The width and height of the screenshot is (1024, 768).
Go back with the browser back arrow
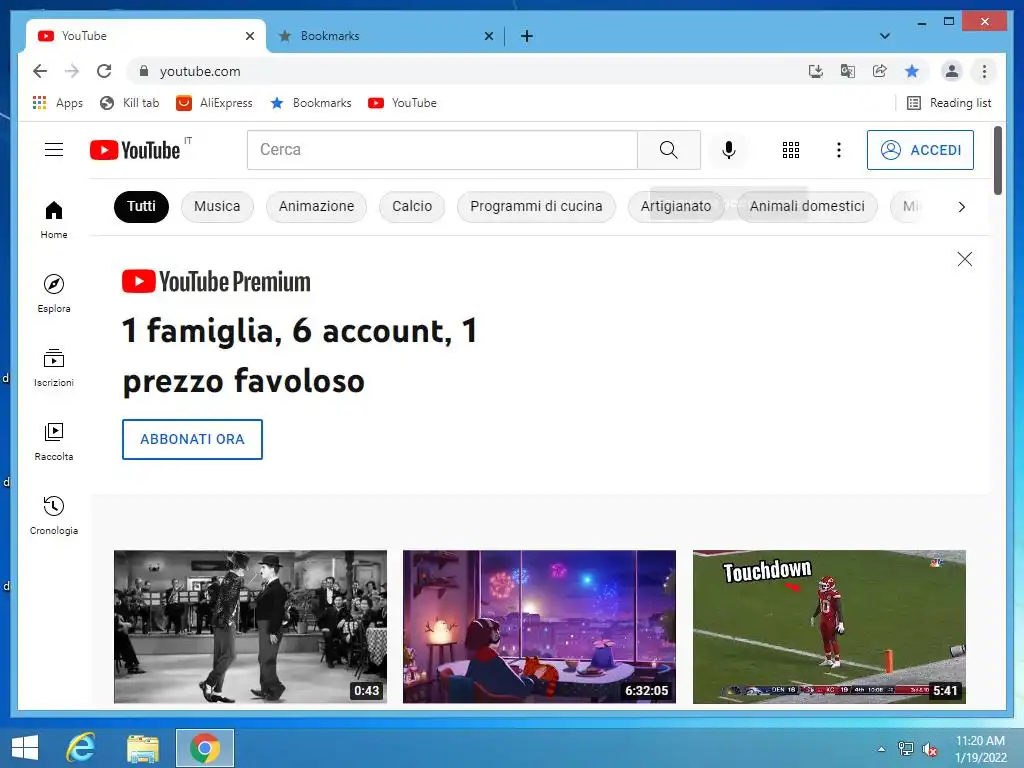coord(40,71)
